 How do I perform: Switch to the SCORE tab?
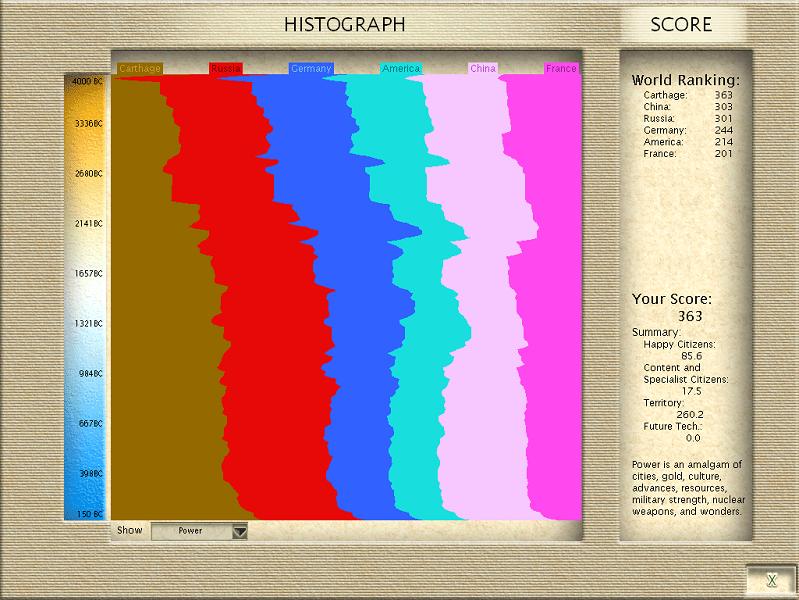pos(681,24)
